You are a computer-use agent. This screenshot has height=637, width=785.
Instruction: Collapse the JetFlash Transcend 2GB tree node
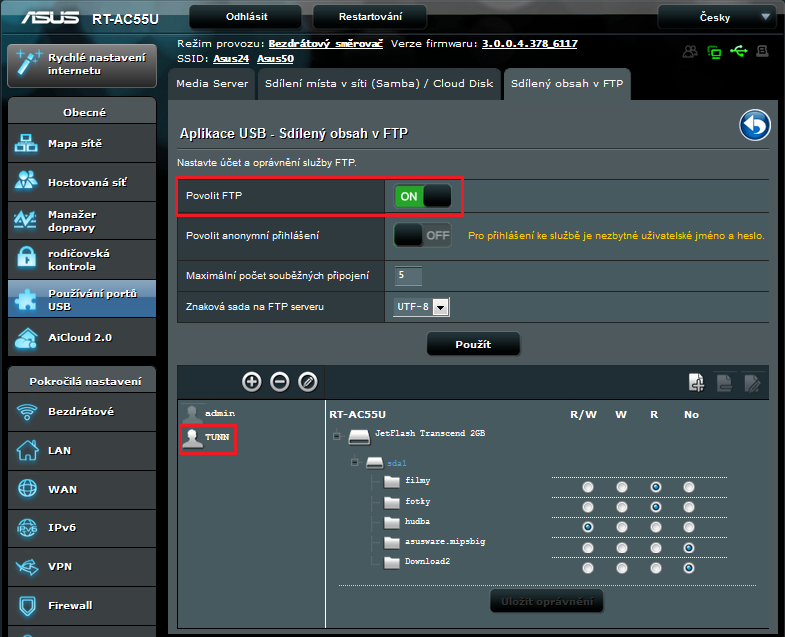337,436
